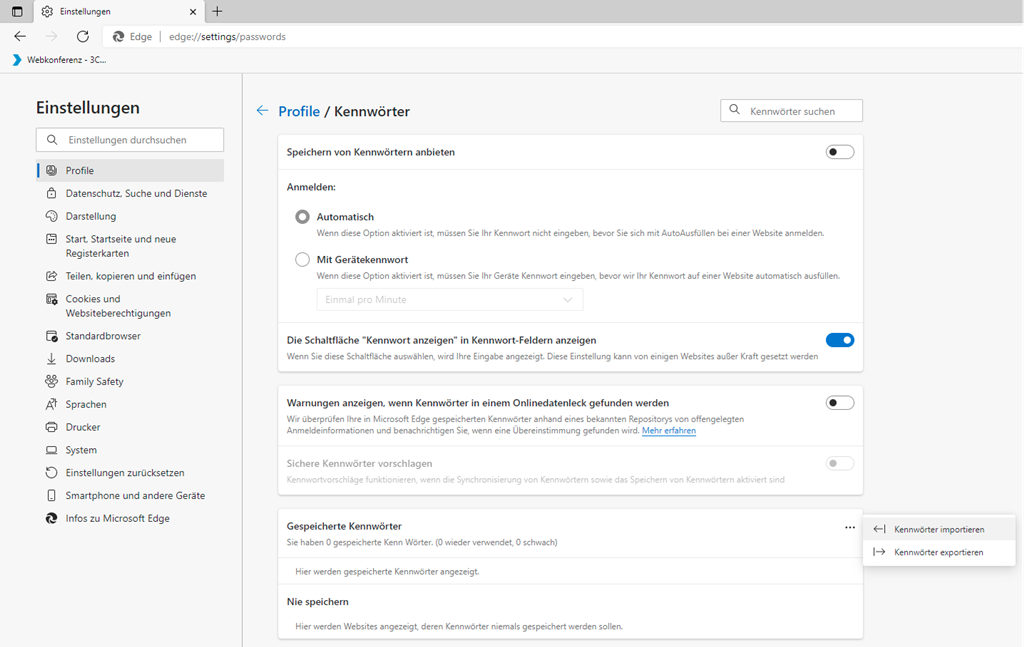Open Family Safety settings icon
Image resolution: width=1024 pixels, height=647 pixels.
[x=52, y=382]
